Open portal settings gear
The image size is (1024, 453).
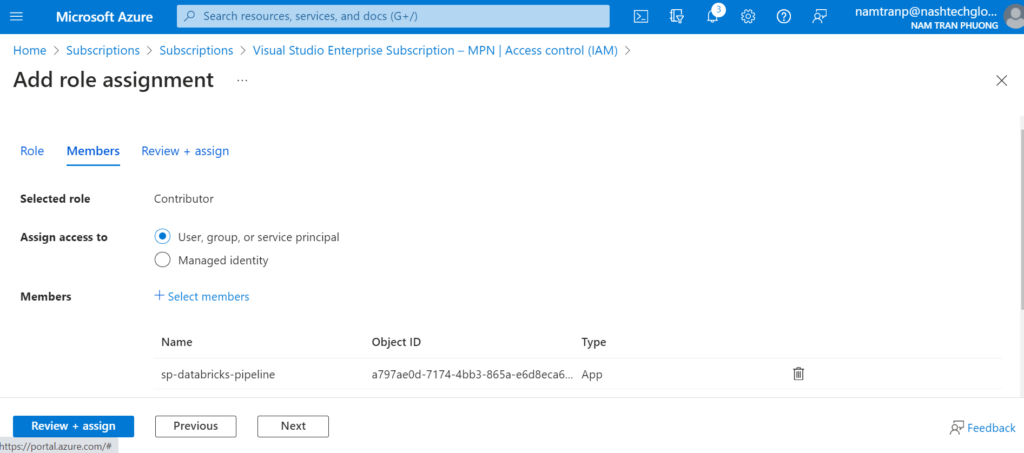[748, 16]
